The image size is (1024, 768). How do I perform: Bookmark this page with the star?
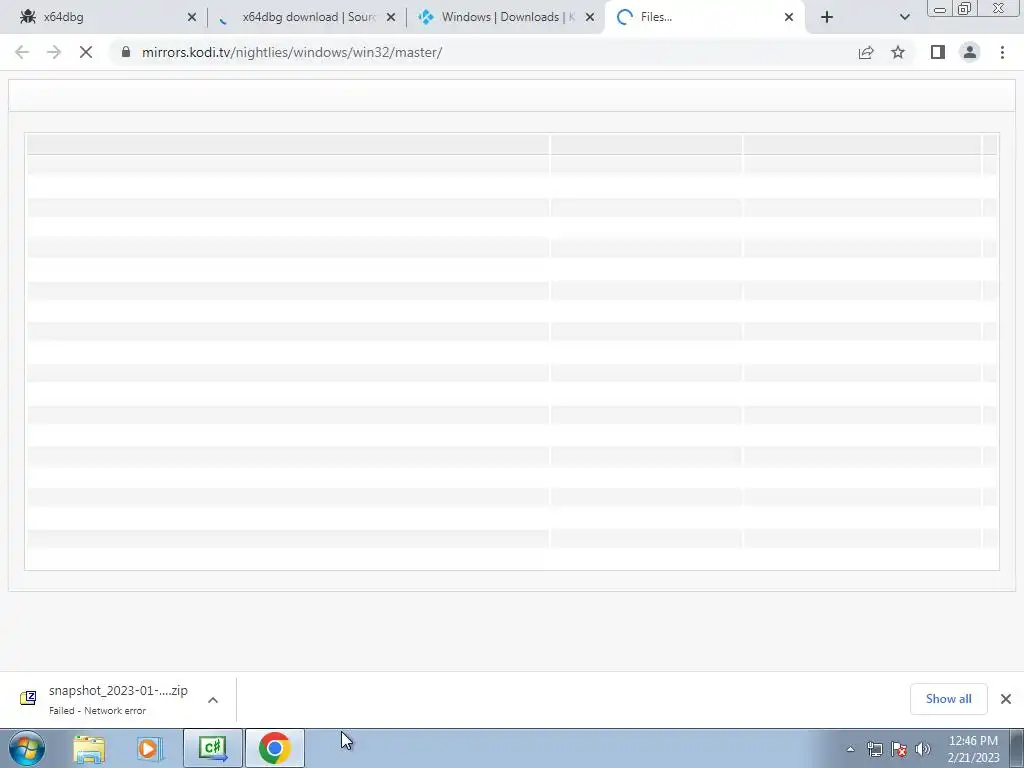tap(898, 52)
